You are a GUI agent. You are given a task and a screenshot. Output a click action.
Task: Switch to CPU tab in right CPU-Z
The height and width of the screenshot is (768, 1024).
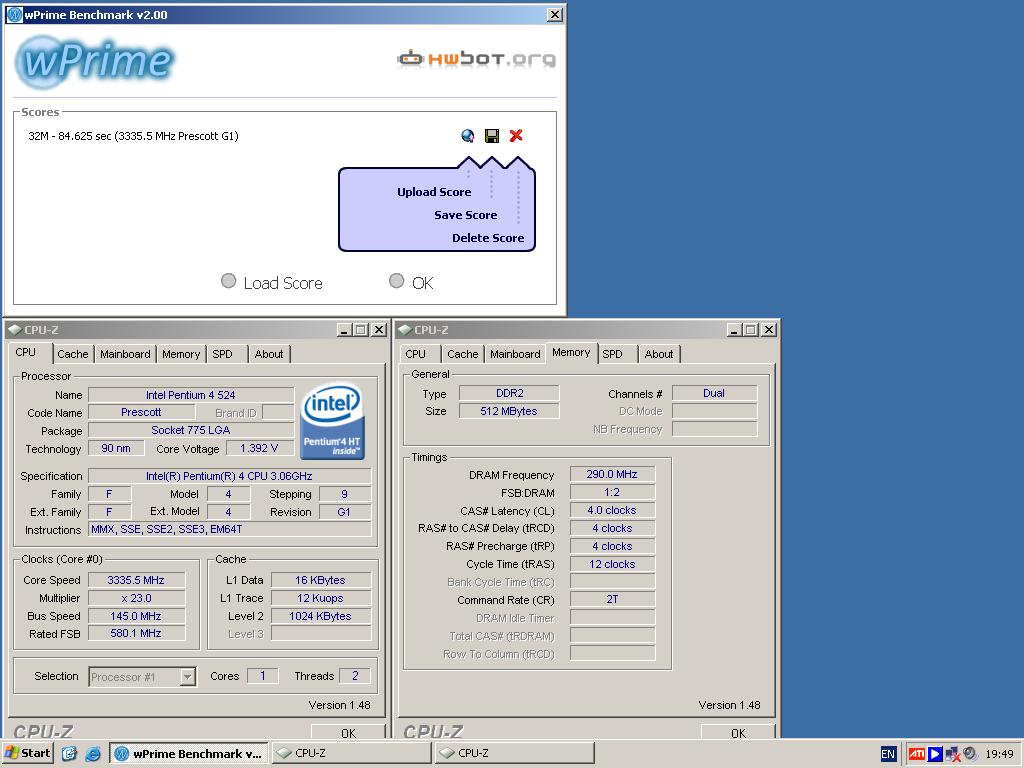(x=415, y=354)
